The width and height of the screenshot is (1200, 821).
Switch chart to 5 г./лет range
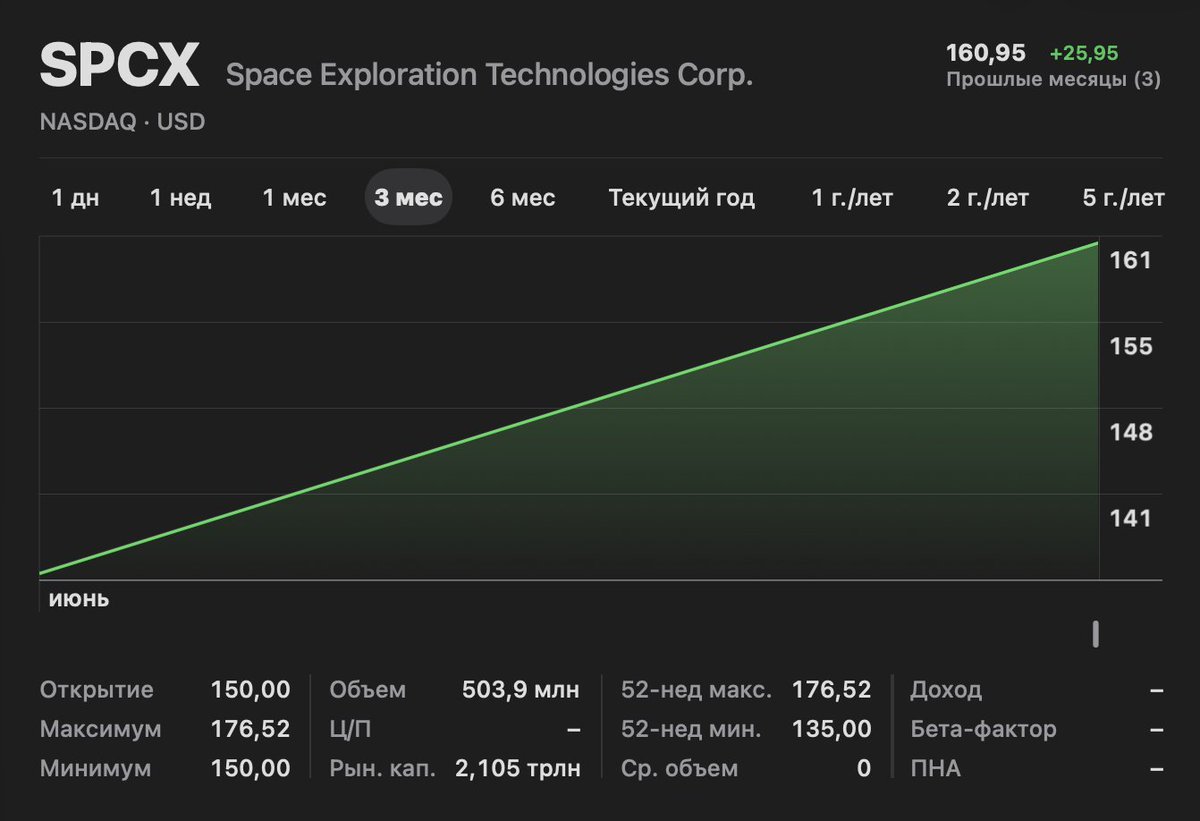click(1123, 198)
